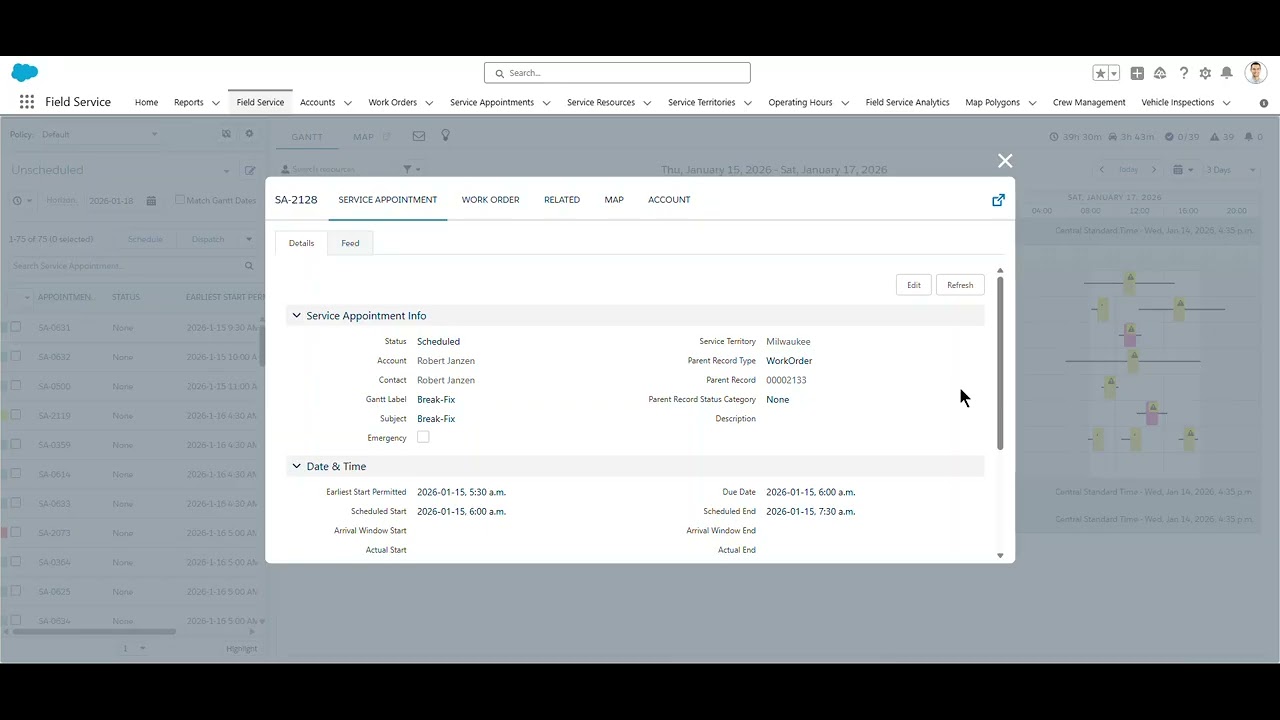
Task: Open the Trailhead guidance icon
Action: 1160,73
